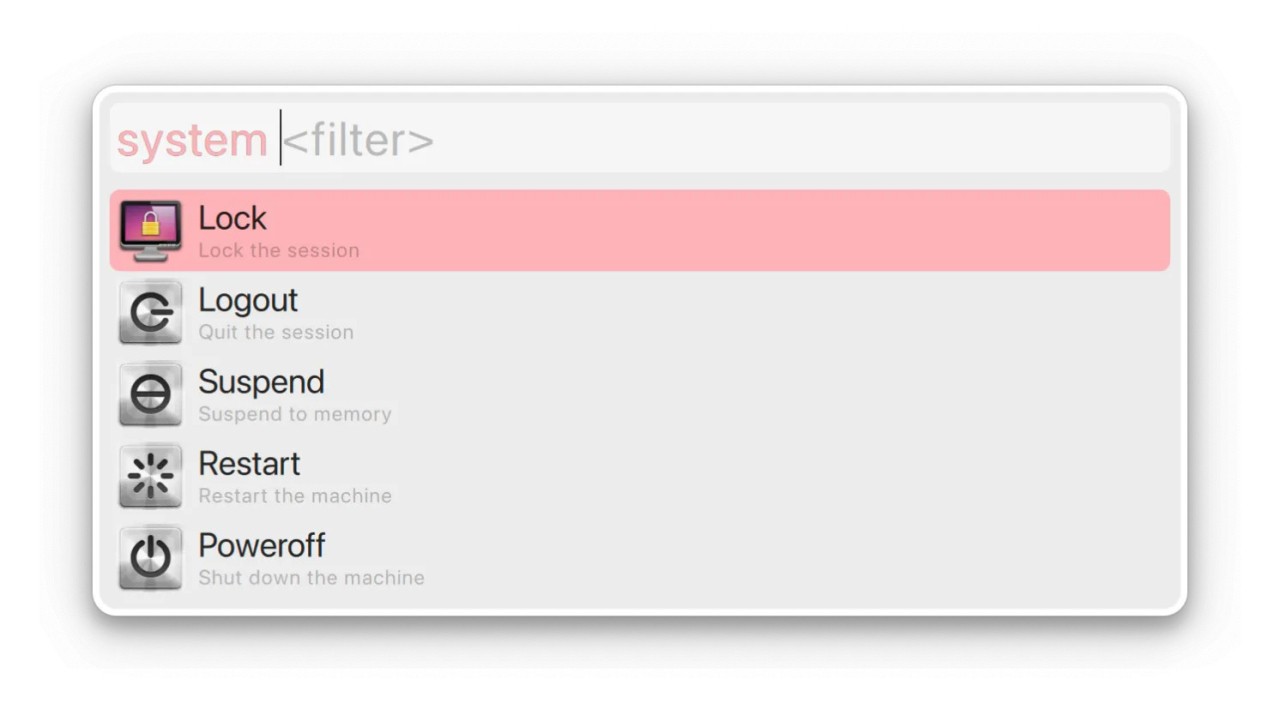Image resolution: width=1280 pixels, height=715 pixels.
Task: Click the padlock monitor icon for Lock
Action: coord(150,231)
